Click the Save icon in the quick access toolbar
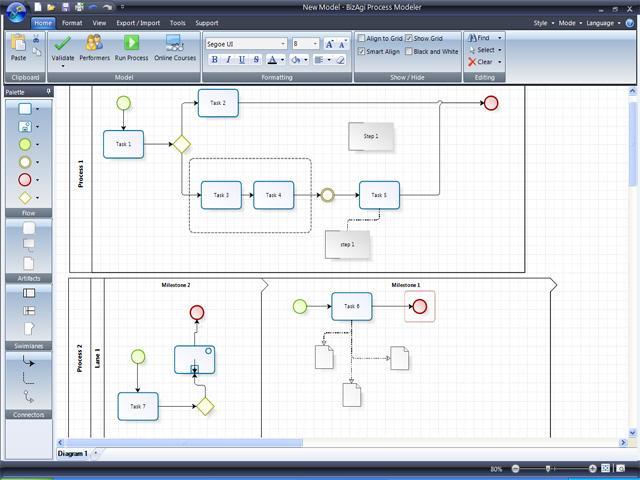The height and width of the screenshot is (480, 640). [65, 7]
